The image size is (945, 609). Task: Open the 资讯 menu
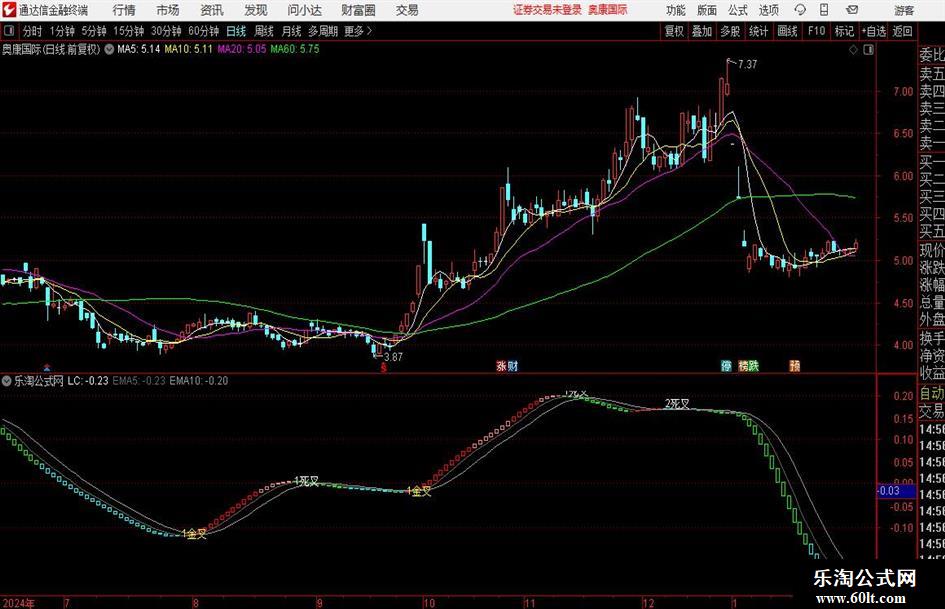coord(212,10)
